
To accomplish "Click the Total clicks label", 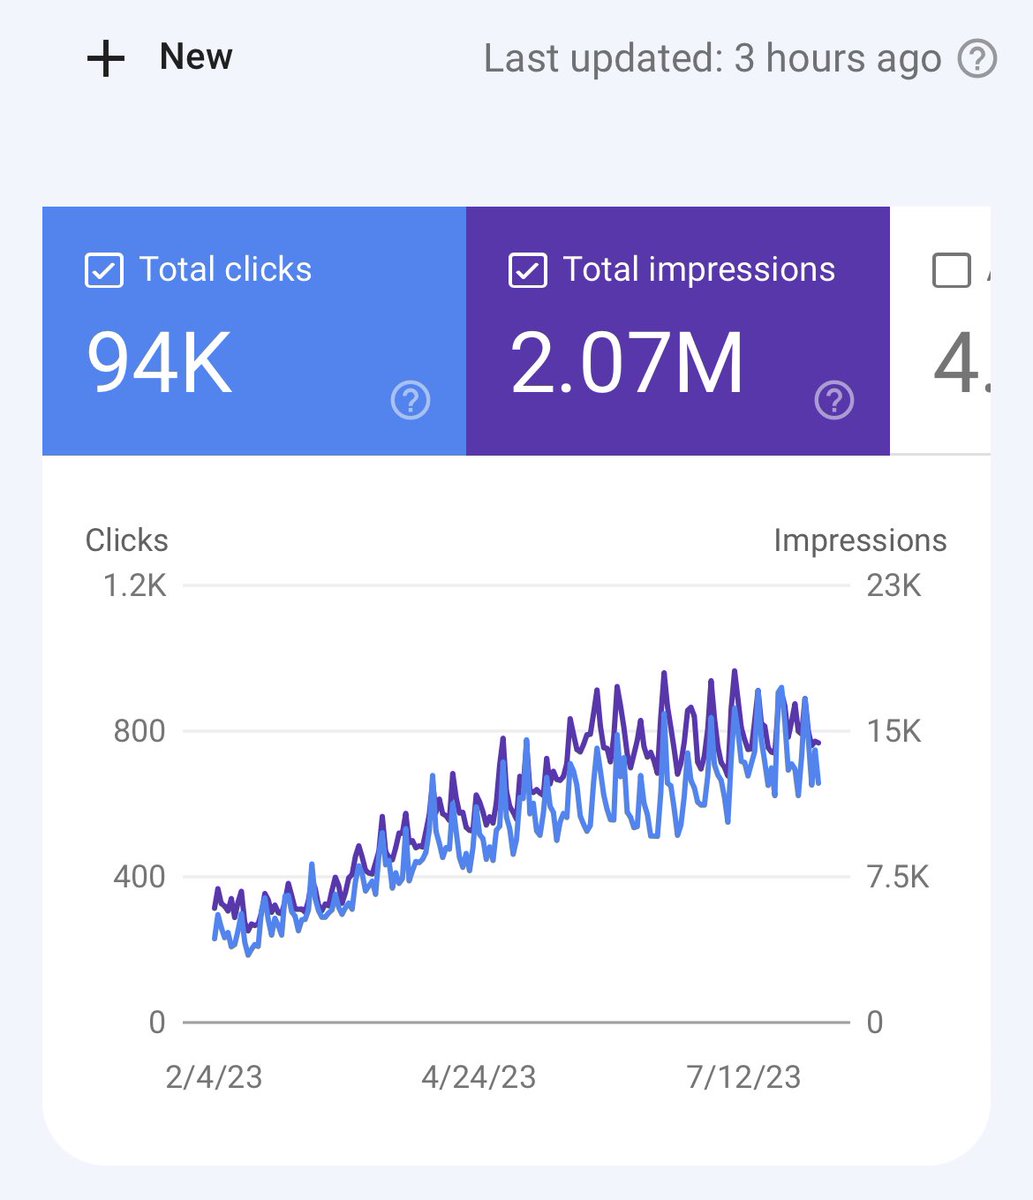I will pyautogui.click(x=225, y=270).
